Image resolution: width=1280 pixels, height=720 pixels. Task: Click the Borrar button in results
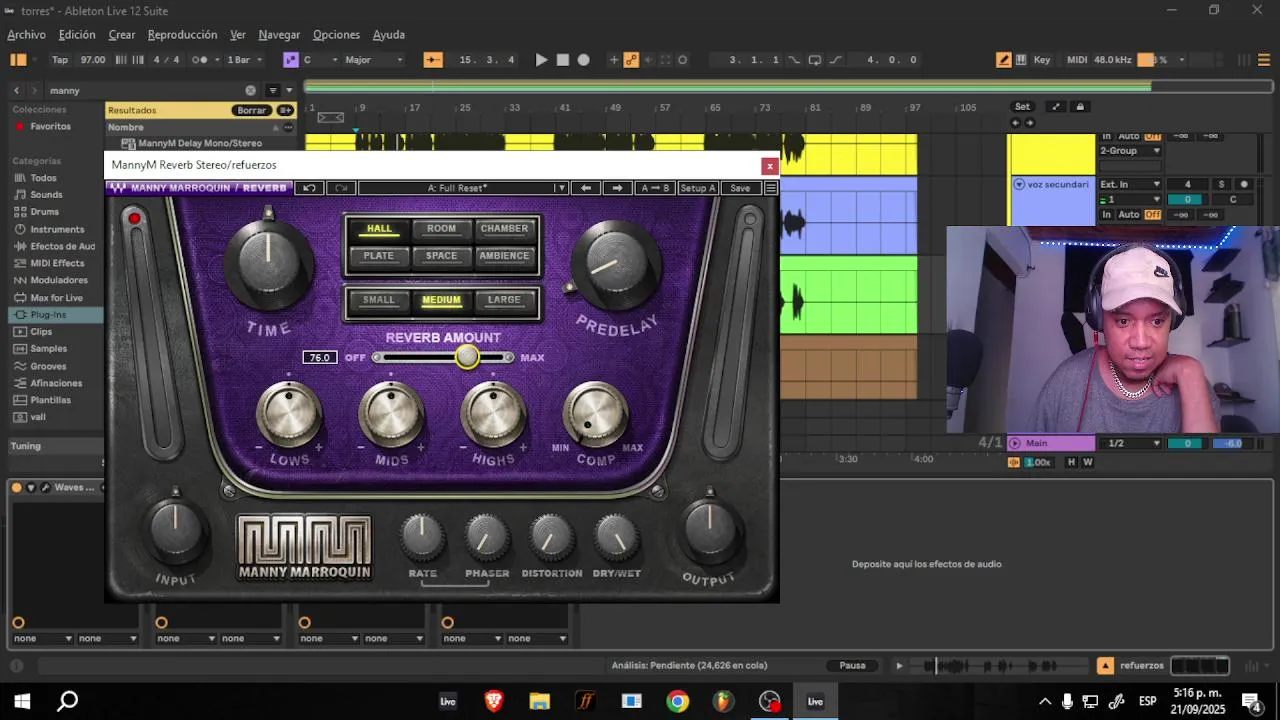252,110
